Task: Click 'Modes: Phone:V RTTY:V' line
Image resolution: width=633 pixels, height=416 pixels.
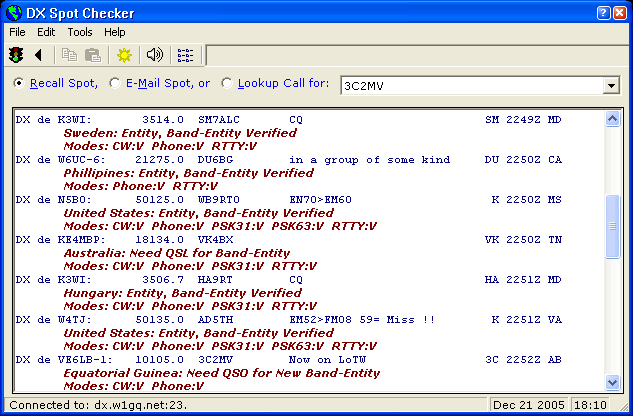Action: (x=140, y=187)
